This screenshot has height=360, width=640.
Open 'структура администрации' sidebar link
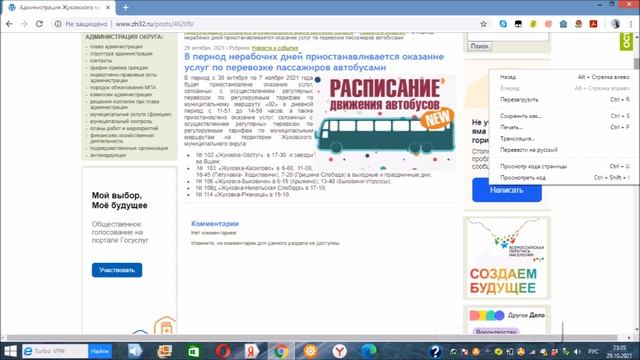[121, 53]
